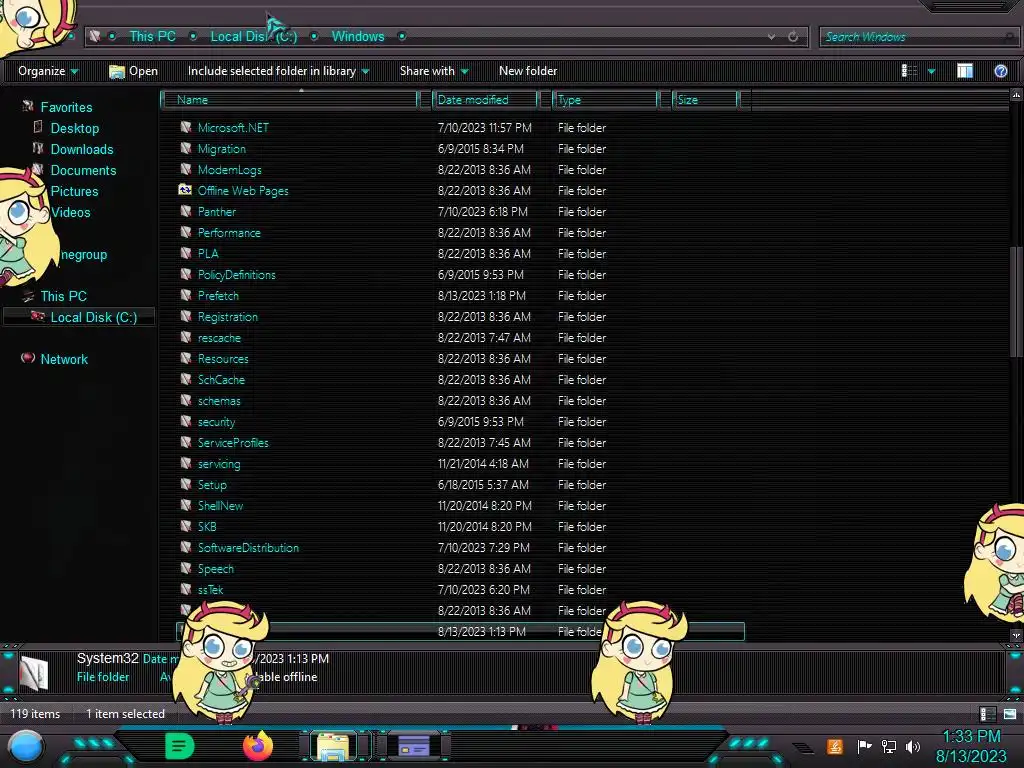Image resolution: width=1024 pixels, height=768 pixels.
Task: Select the Speech folder name
Action: pos(216,569)
